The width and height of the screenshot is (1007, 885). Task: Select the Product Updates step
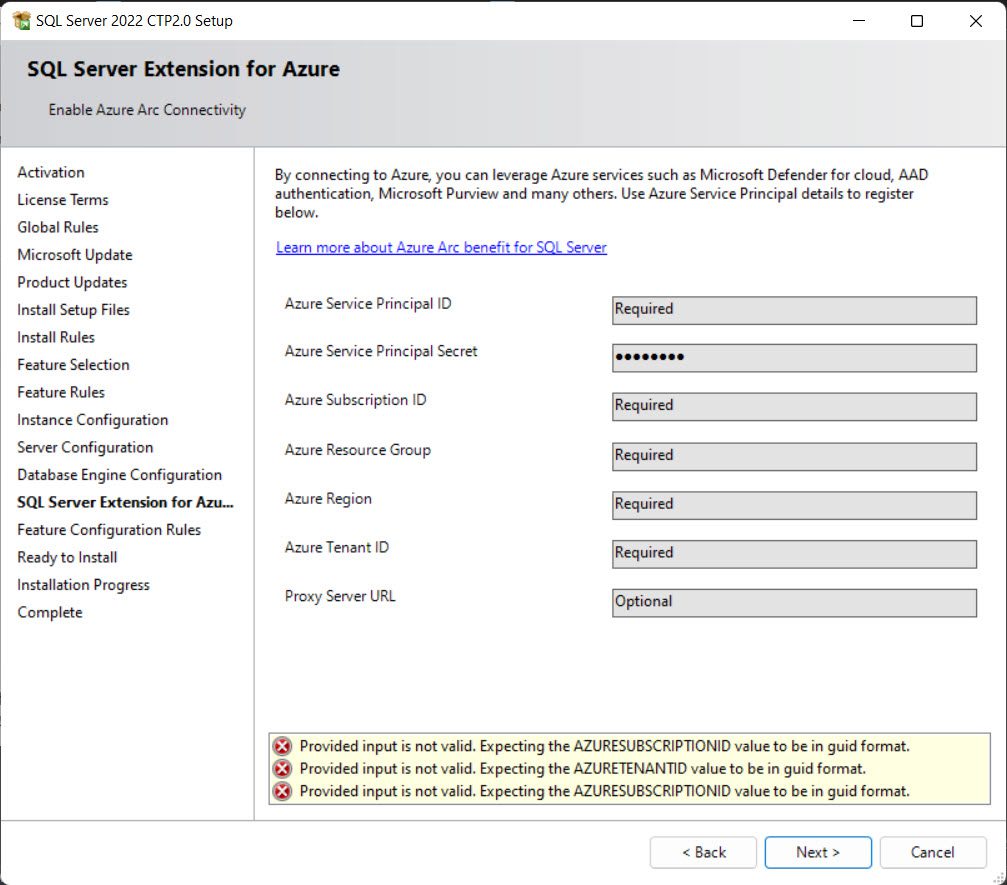72,283
